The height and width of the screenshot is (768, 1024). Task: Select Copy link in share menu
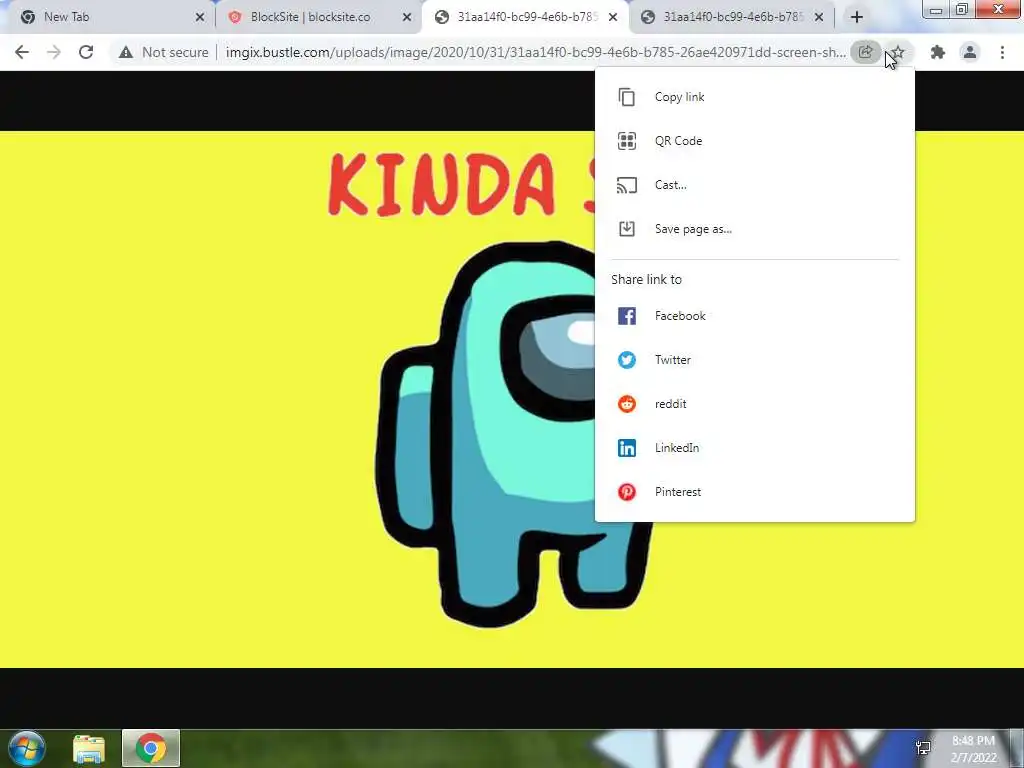pyautogui.click(x=754, y=97)
